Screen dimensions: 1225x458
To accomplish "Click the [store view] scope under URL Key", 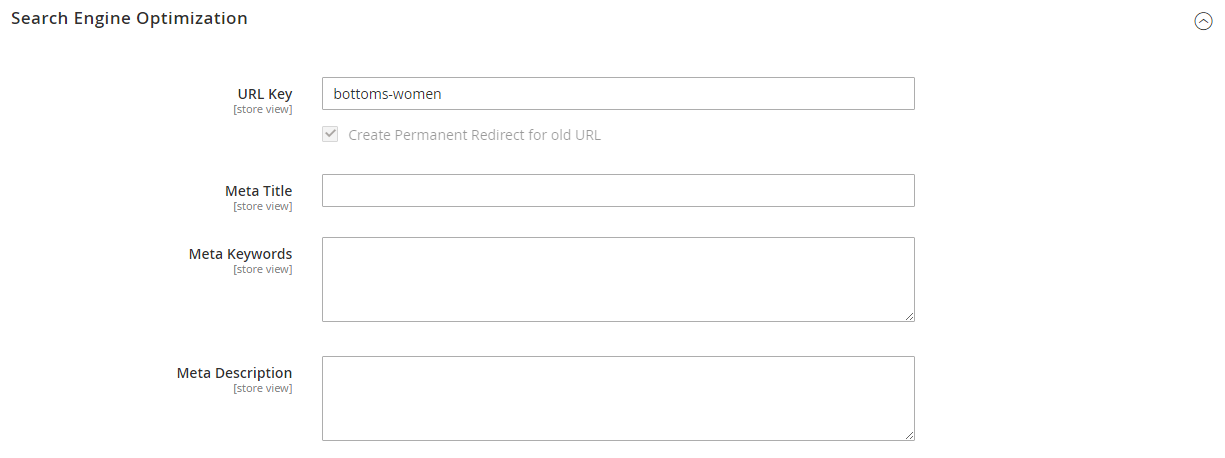I will tap(263, 109).
